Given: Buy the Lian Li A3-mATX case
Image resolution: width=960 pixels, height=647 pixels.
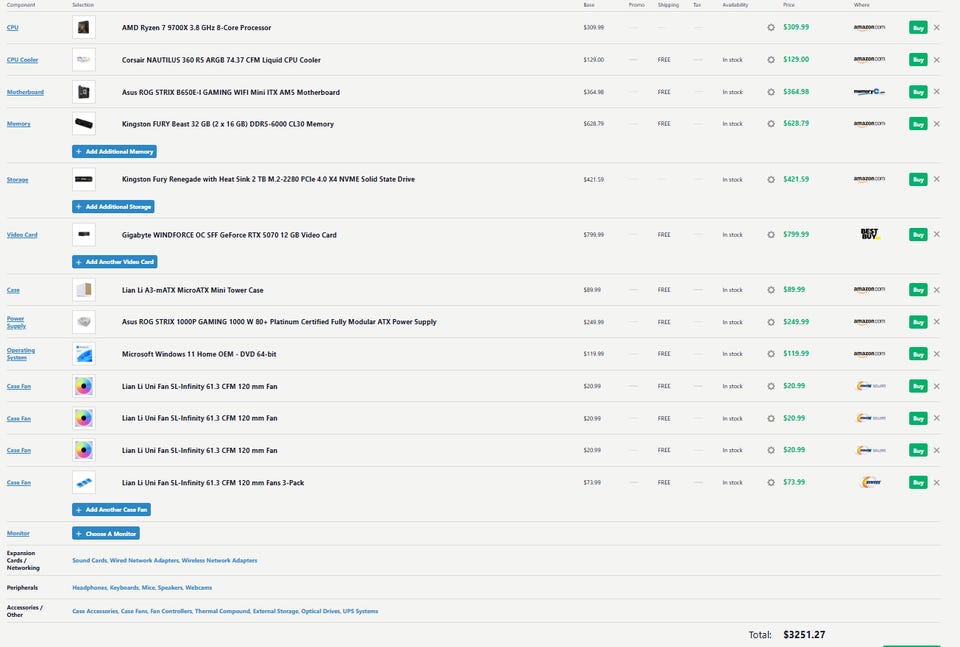Looking at the screenshot, I should (x=918, y=290).
